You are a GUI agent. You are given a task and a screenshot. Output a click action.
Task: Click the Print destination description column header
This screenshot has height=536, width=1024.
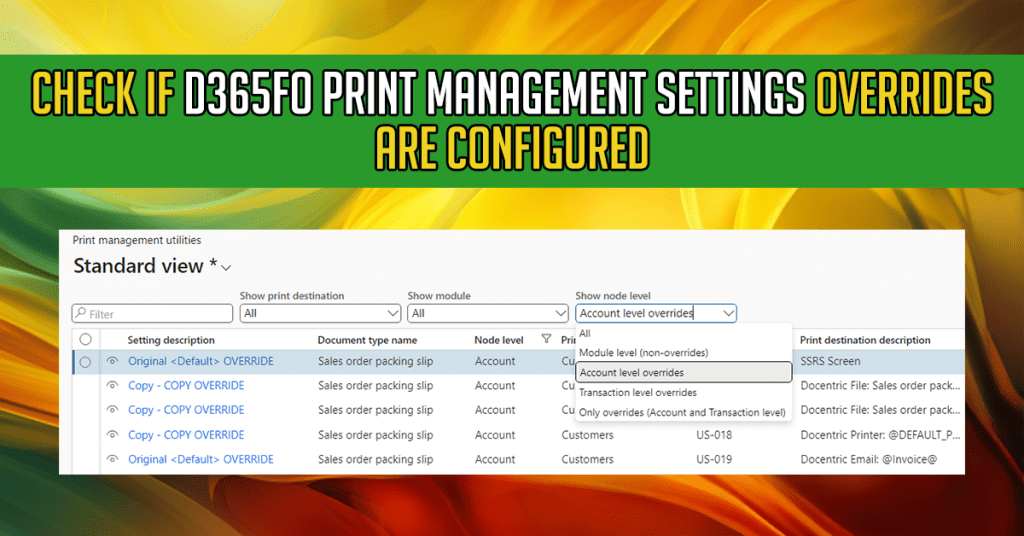[865, 340]
